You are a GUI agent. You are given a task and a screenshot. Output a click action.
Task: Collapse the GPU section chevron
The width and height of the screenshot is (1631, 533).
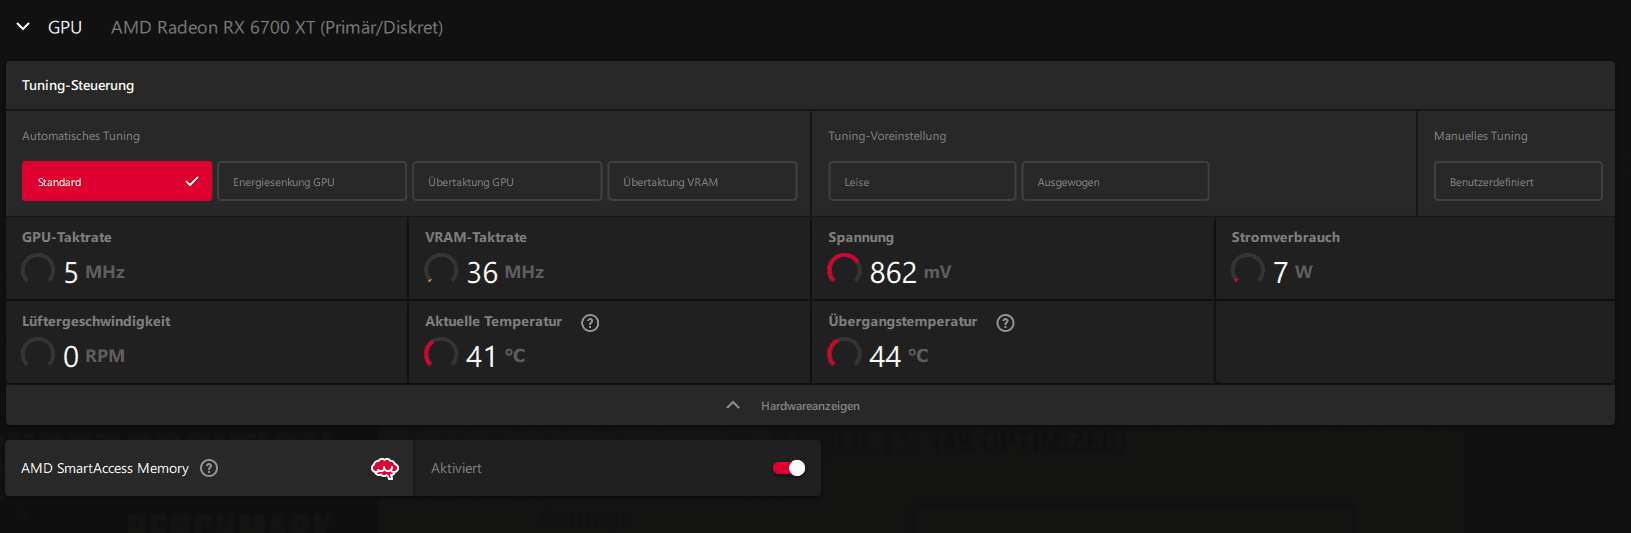[23, 27]
